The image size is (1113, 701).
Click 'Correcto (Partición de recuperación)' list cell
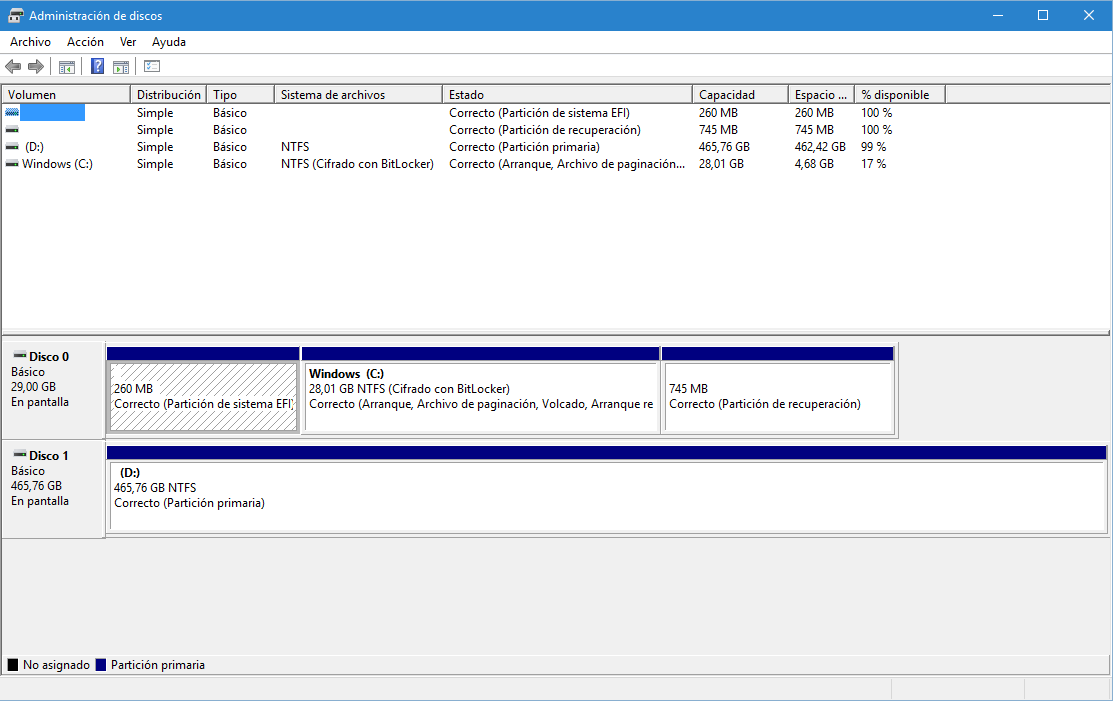545,130
